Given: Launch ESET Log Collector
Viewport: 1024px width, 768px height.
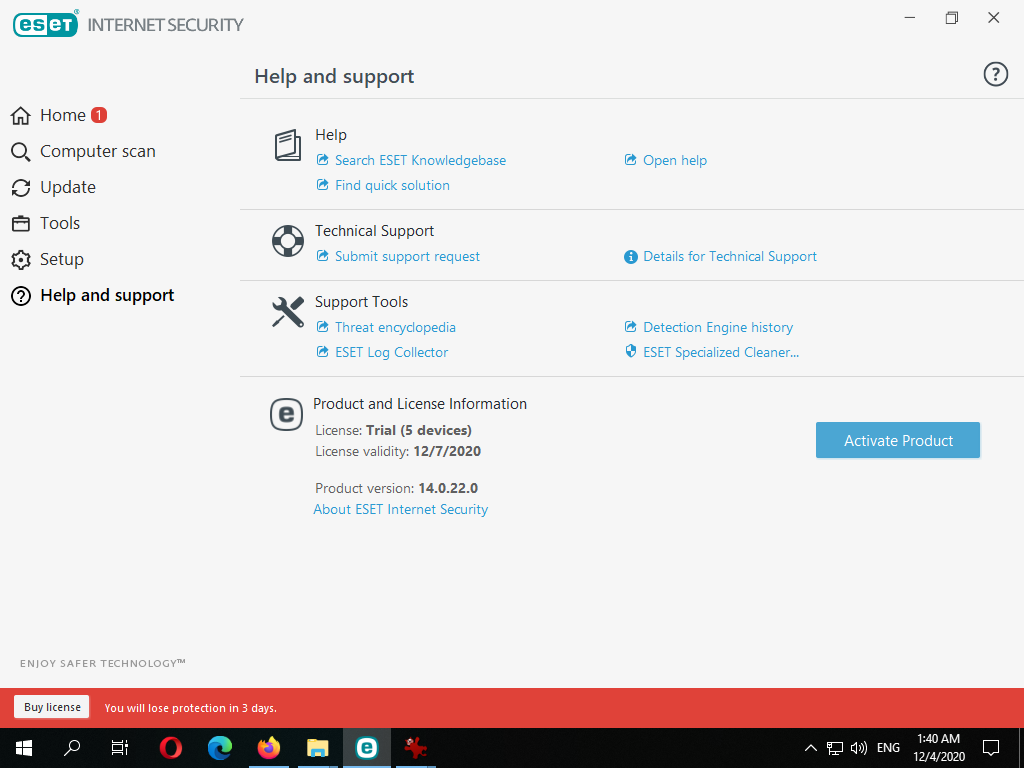Looking at the screenshot, I should pos(382,352).
